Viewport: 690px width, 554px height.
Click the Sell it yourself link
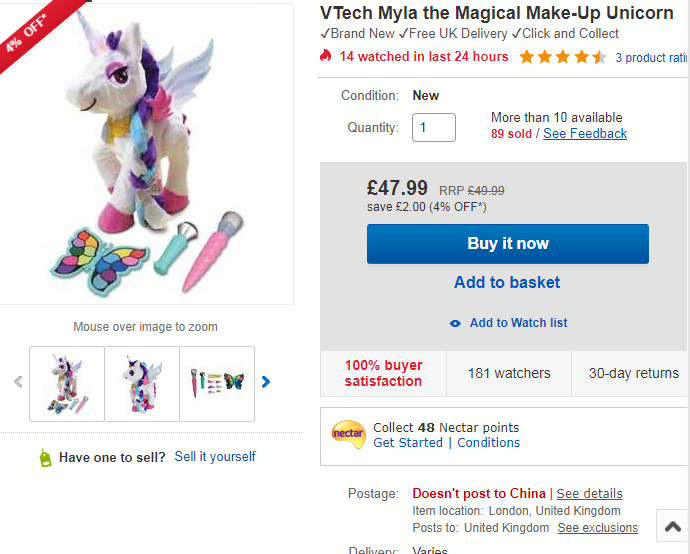(x=215, y=457)
